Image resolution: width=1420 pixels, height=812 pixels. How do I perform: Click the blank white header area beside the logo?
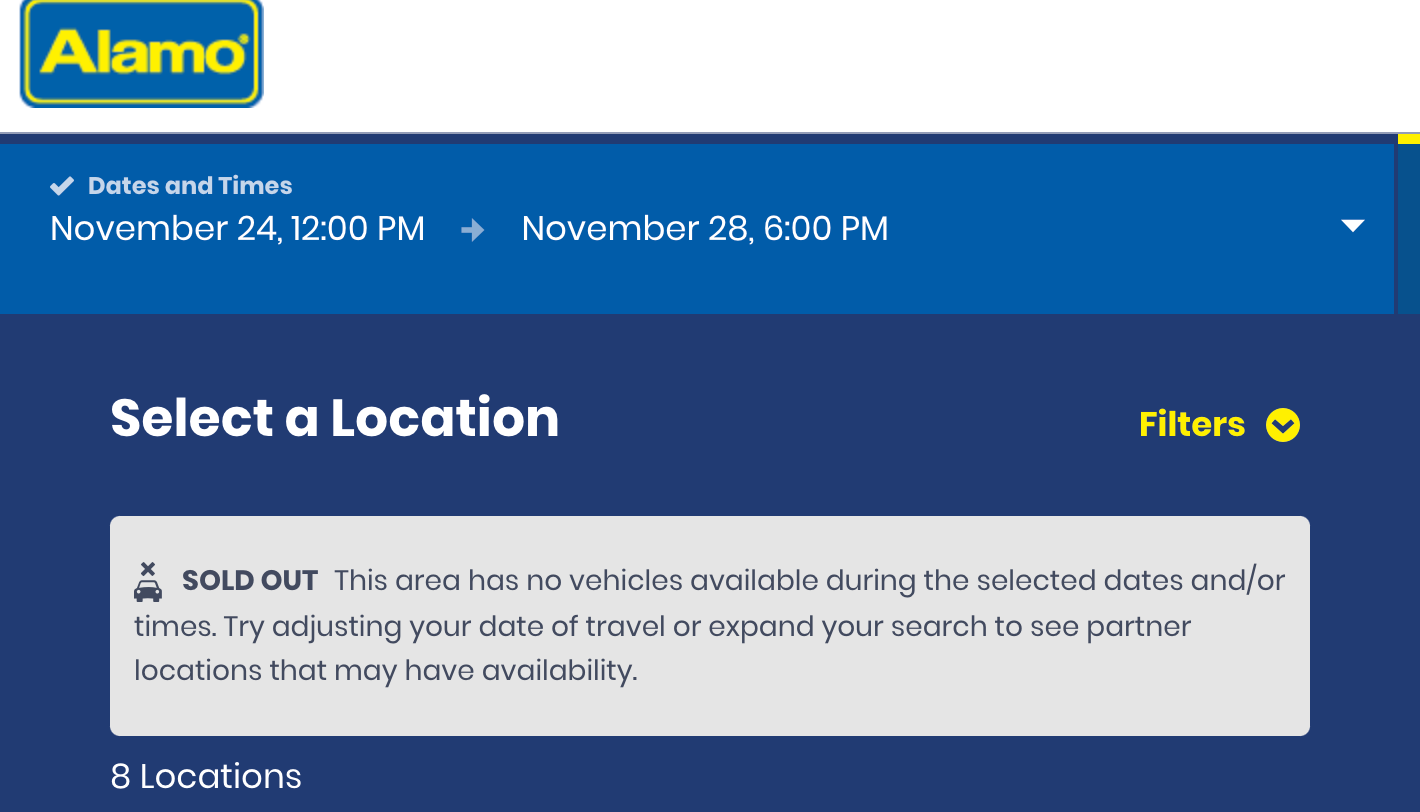[x=800, y=60]
